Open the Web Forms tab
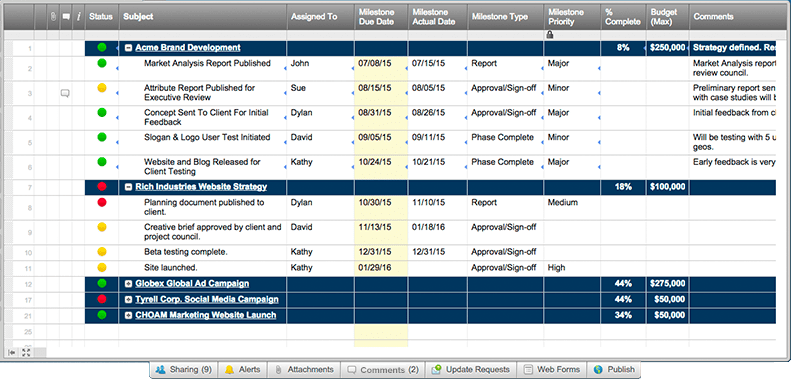791x379 pixels. pyautogui.click(x=552, y=369)
